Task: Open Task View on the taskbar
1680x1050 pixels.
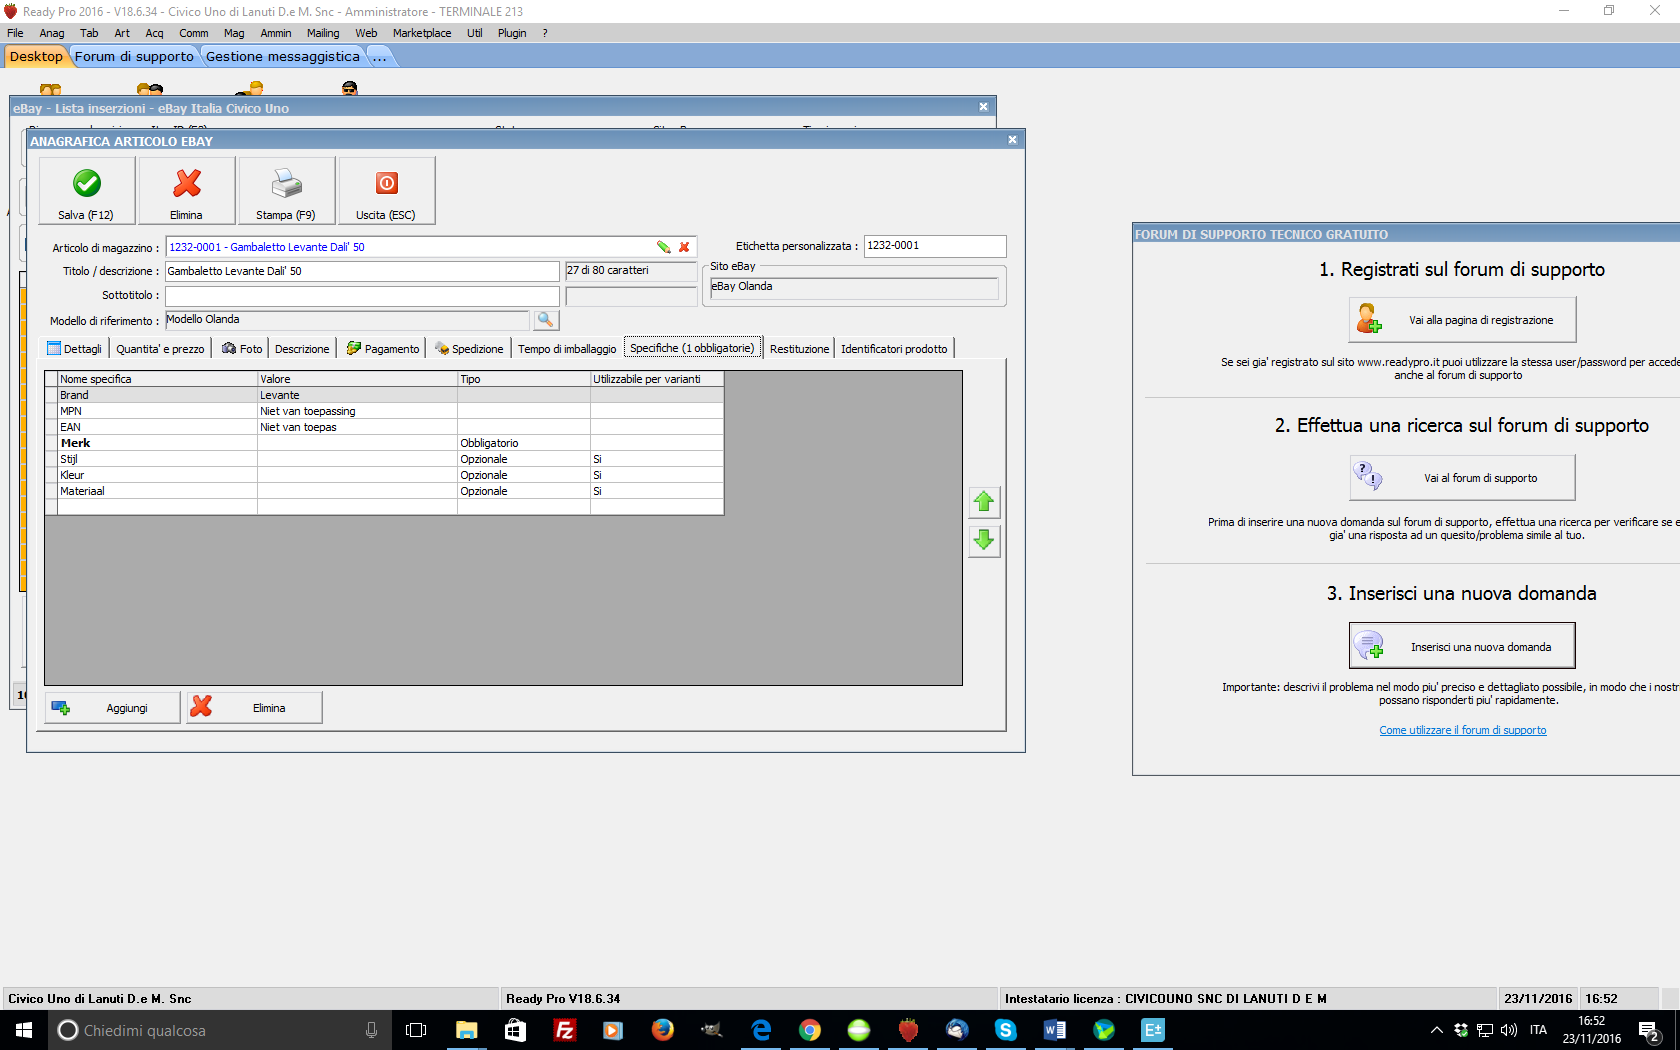Action: (416, 1030)
